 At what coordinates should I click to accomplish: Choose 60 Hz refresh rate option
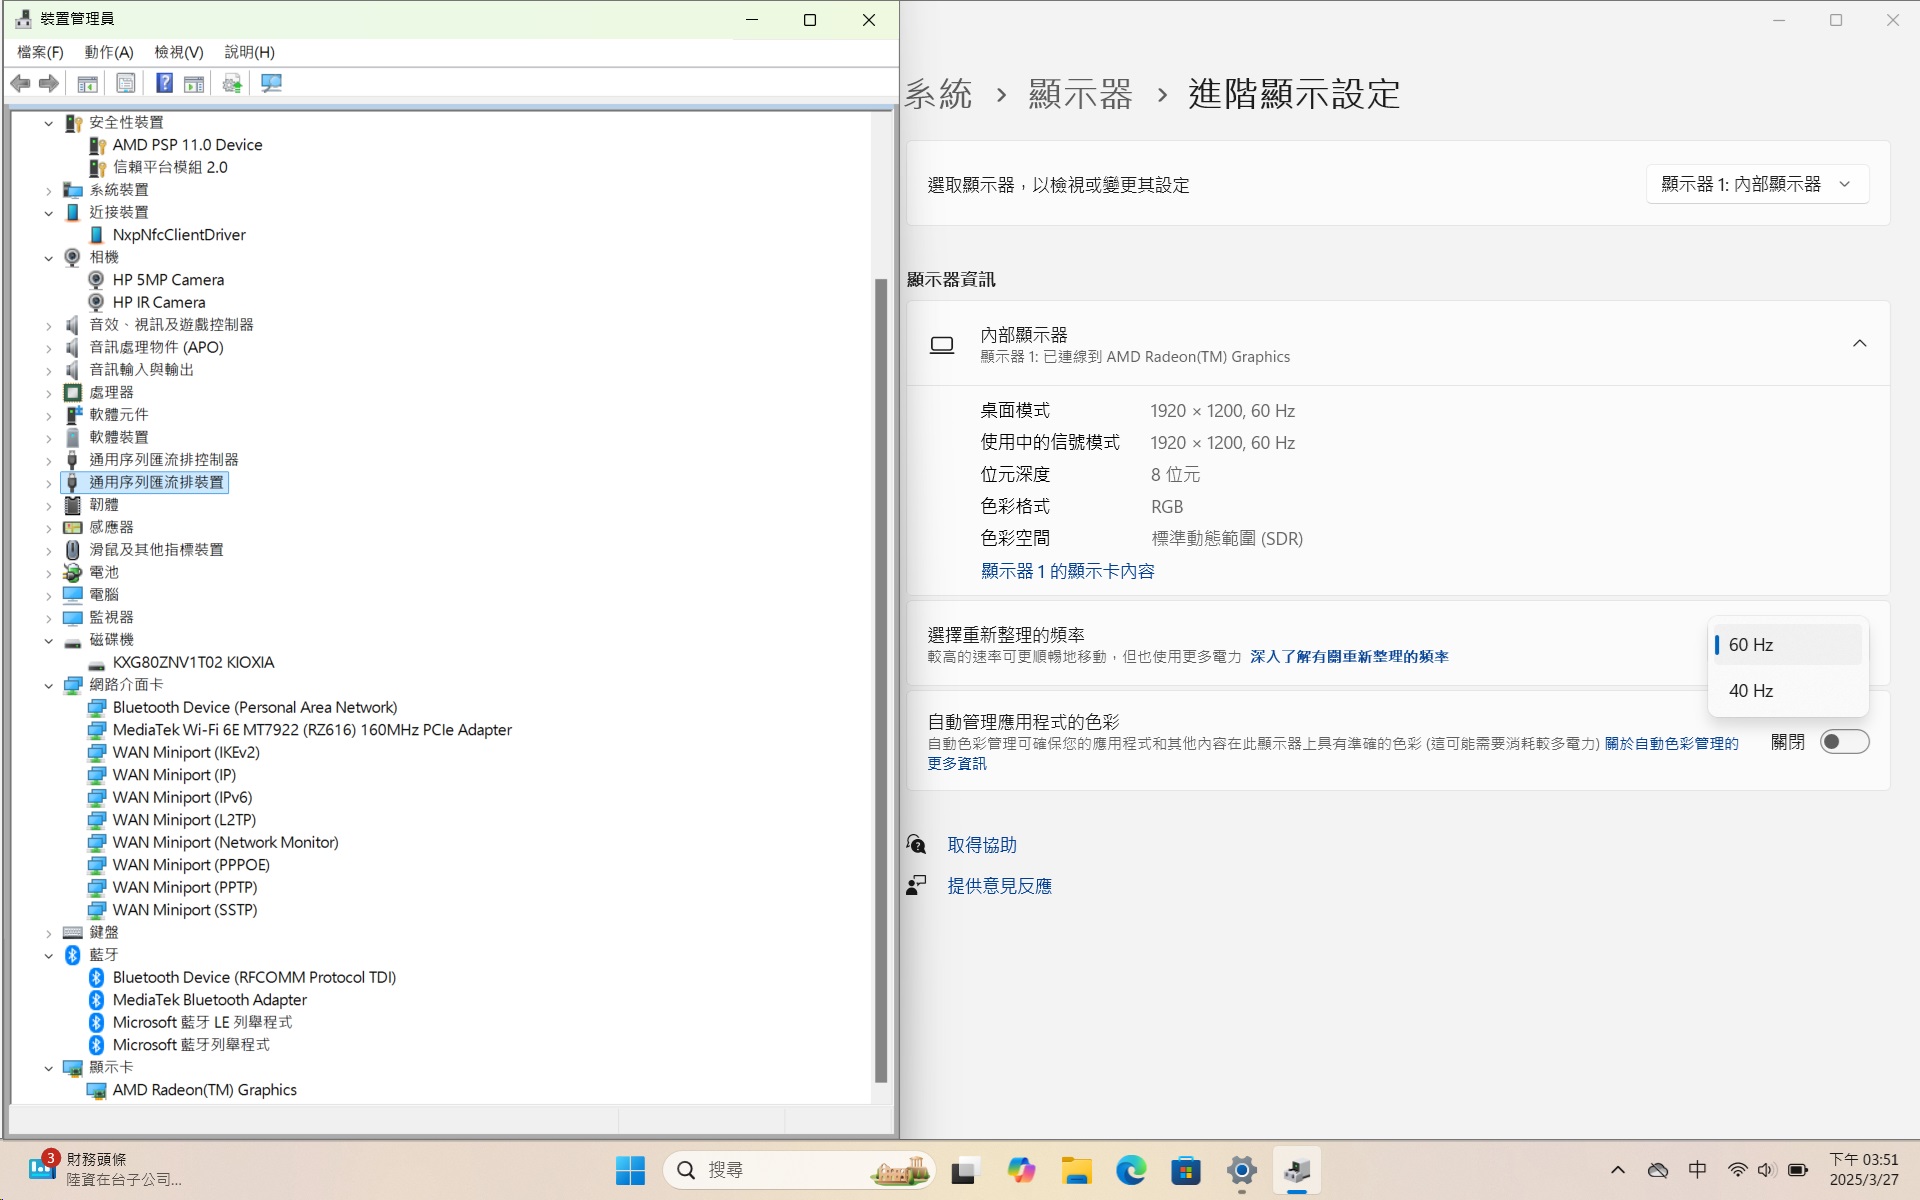(x=1788, y=645)
